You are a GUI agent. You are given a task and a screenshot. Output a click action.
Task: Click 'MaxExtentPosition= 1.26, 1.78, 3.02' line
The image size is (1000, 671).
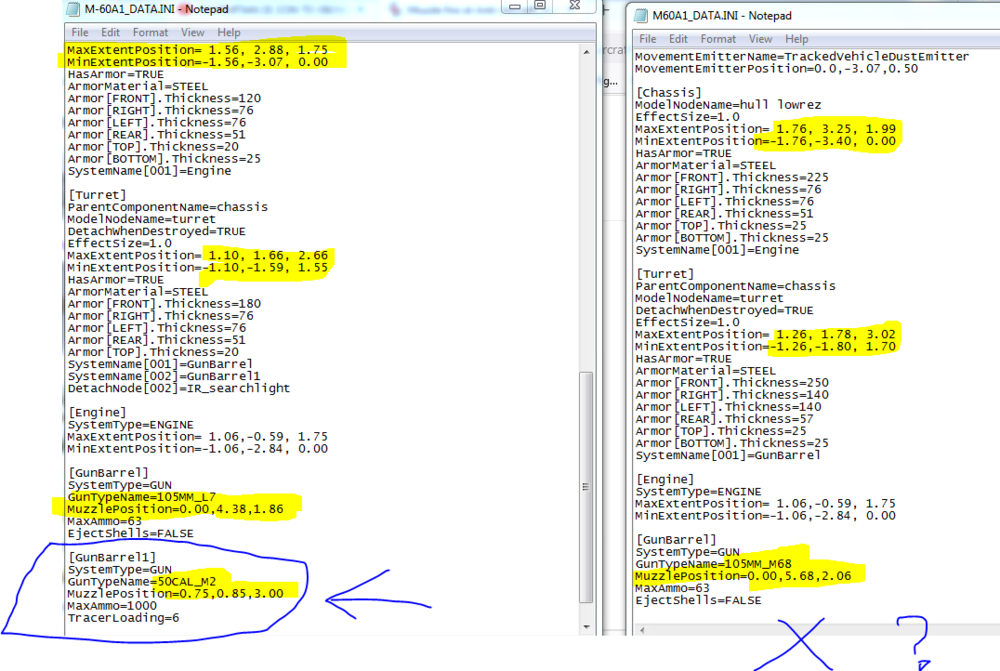[x=765, y=334]
